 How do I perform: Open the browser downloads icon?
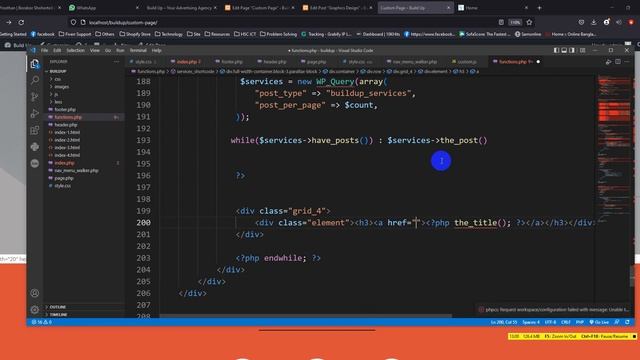coord(594,22)
